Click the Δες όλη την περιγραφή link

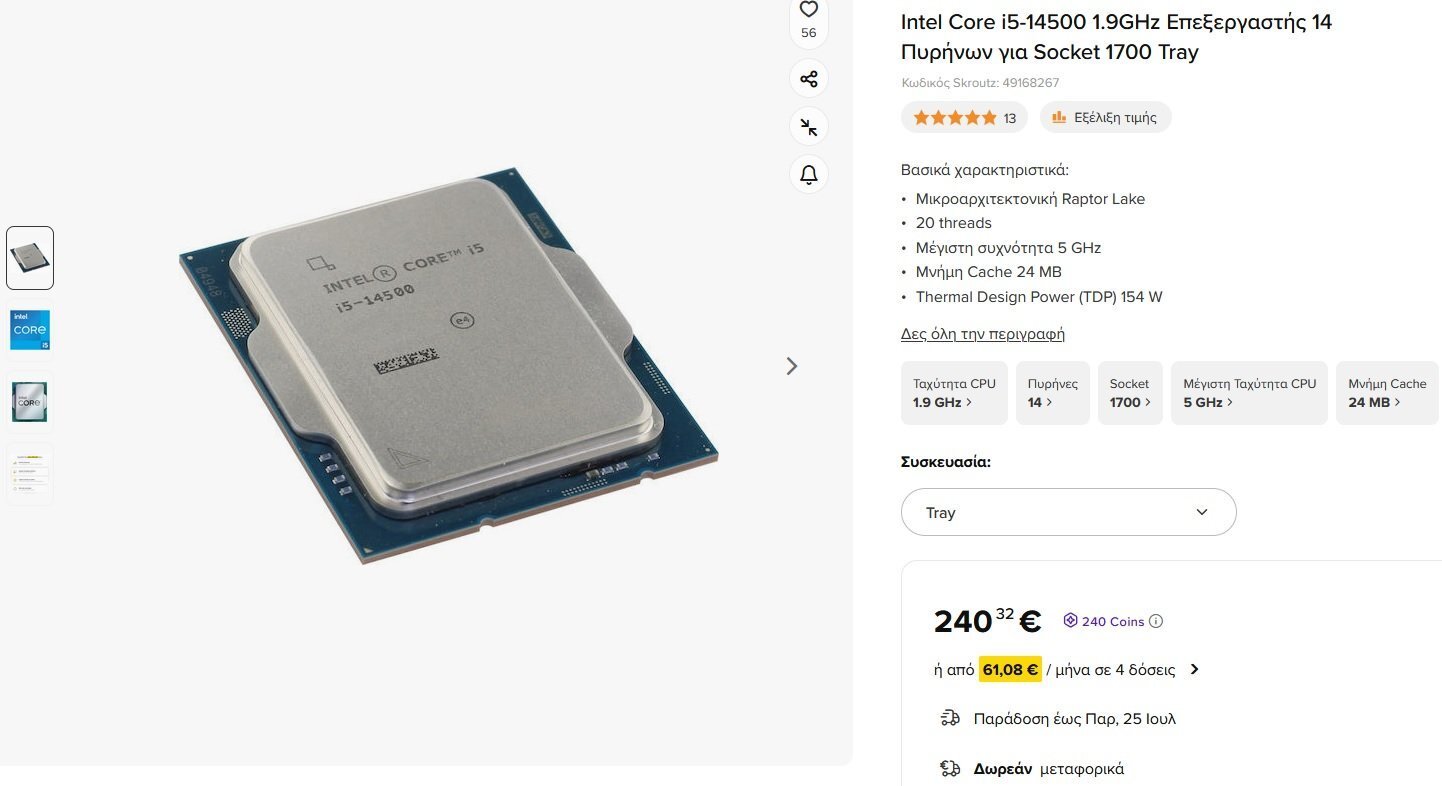point(983,334)
